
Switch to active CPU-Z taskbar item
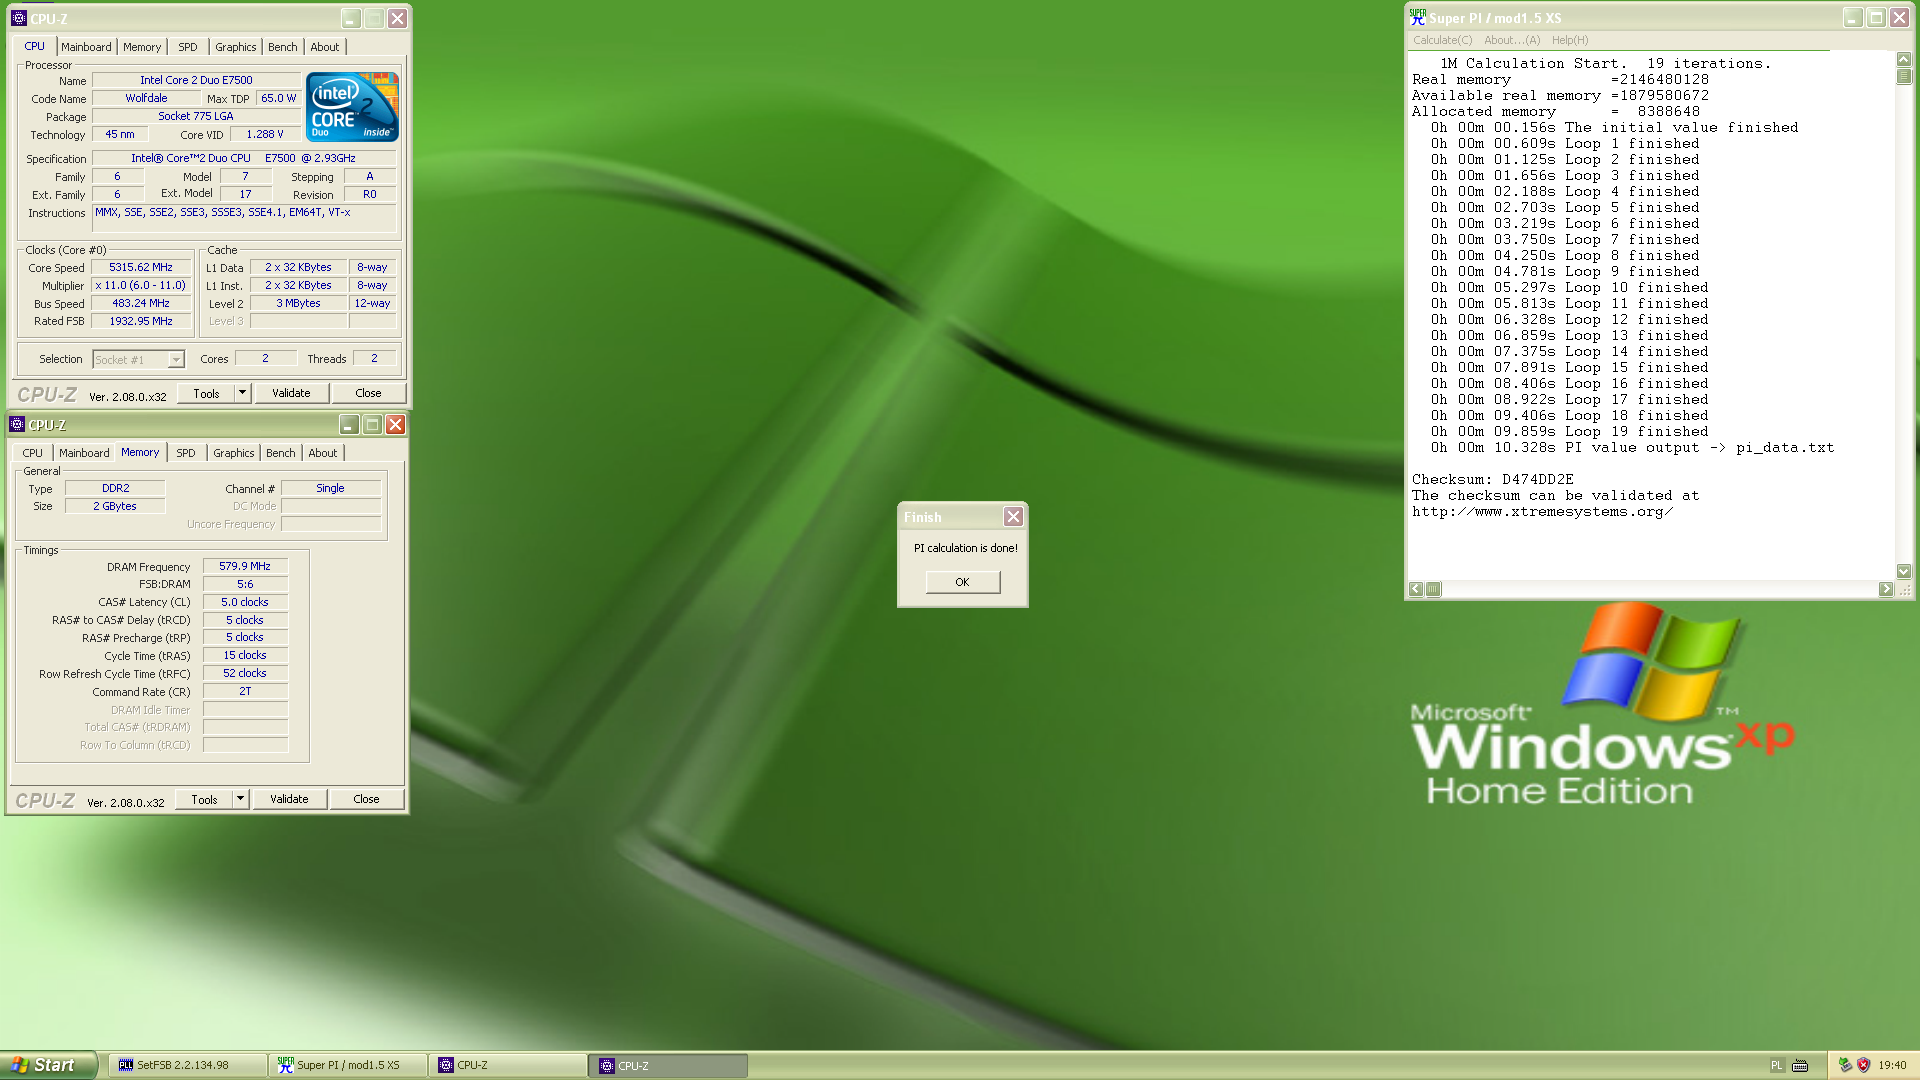pos(670,1065)
